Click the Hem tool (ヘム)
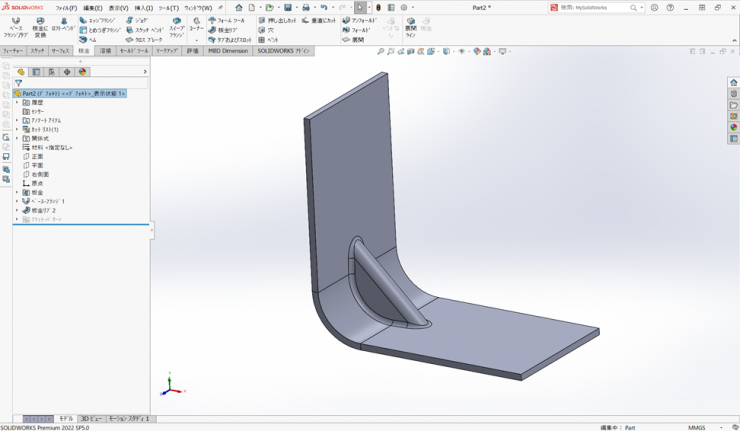This screenshot has height=431, width=740. pos(88,40)
